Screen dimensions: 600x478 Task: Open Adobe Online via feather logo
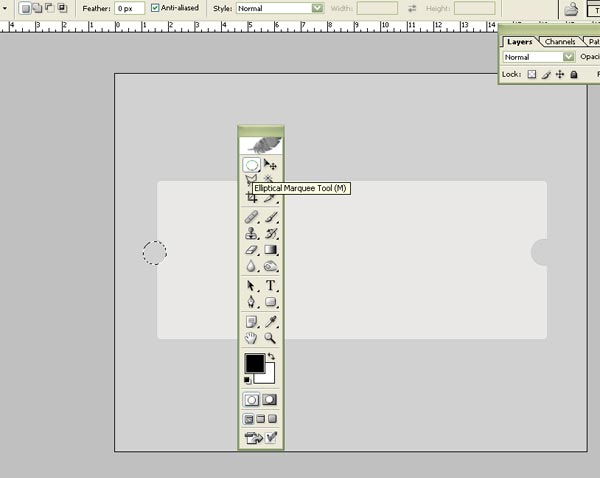(x=261, y=145)
